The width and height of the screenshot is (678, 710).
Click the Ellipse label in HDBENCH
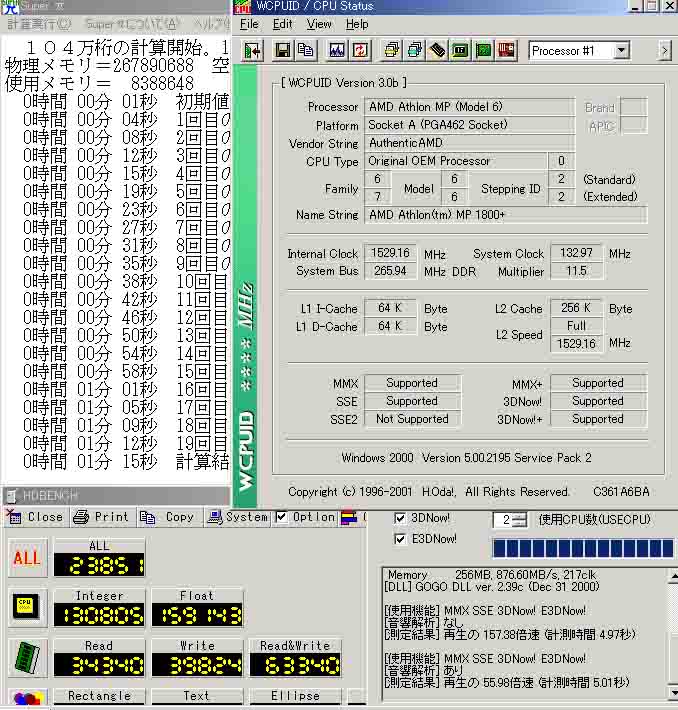click(295, 696)
